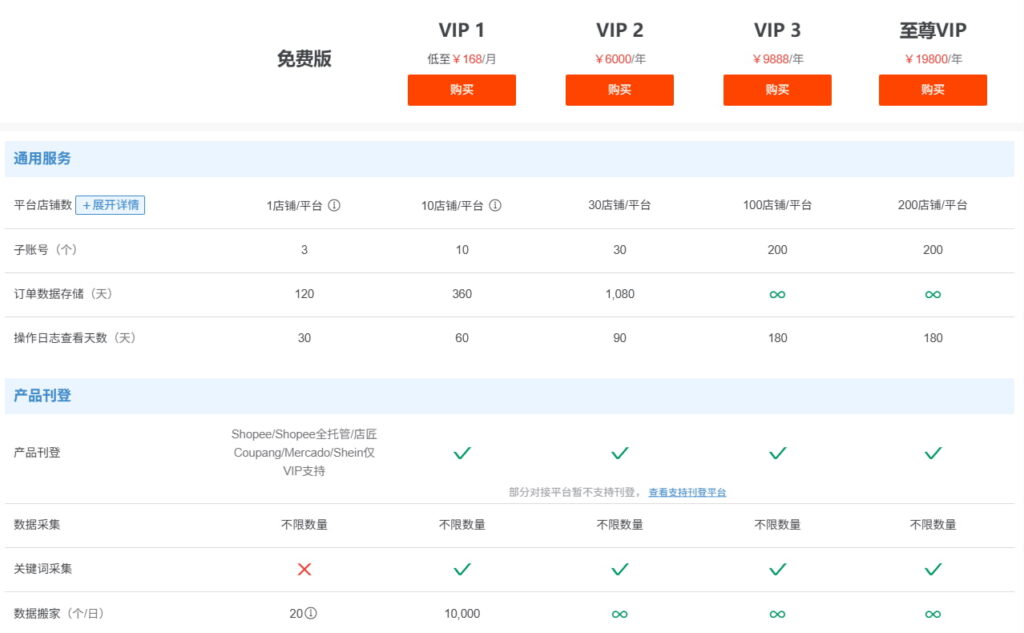
Task: Click the 免费版 column header
Action: (304, 60)
